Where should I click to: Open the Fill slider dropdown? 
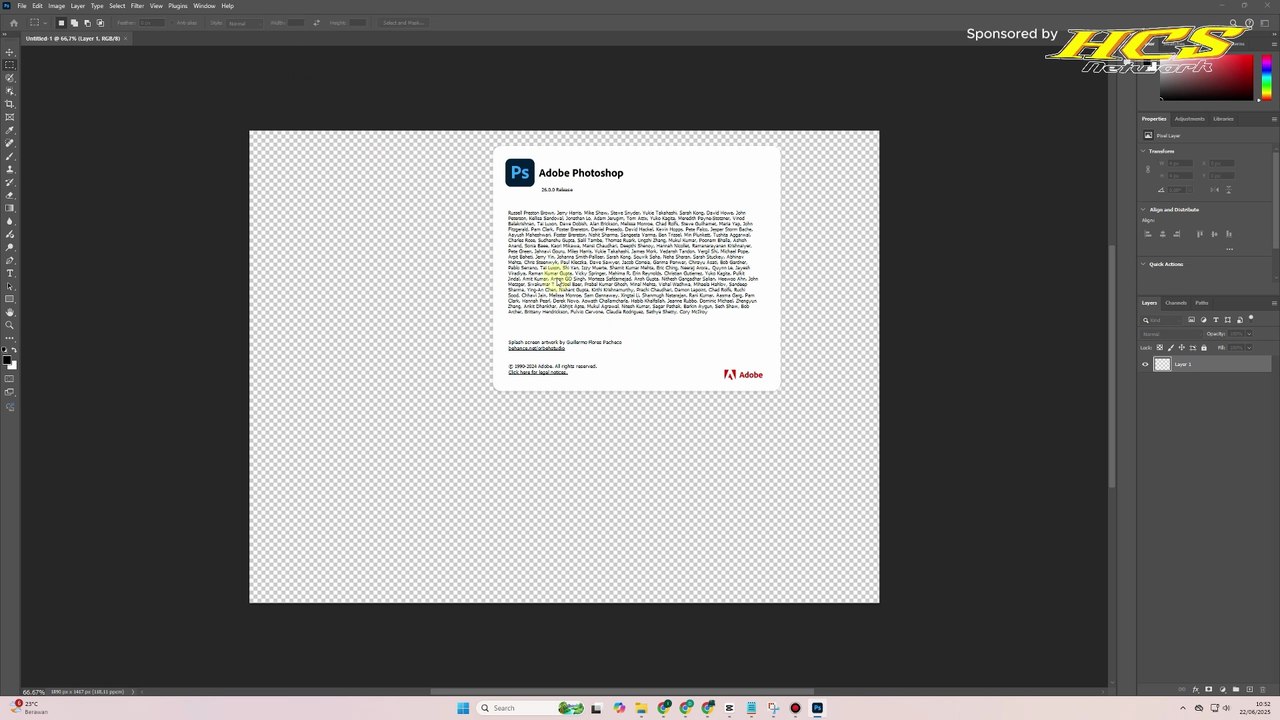1248,348
